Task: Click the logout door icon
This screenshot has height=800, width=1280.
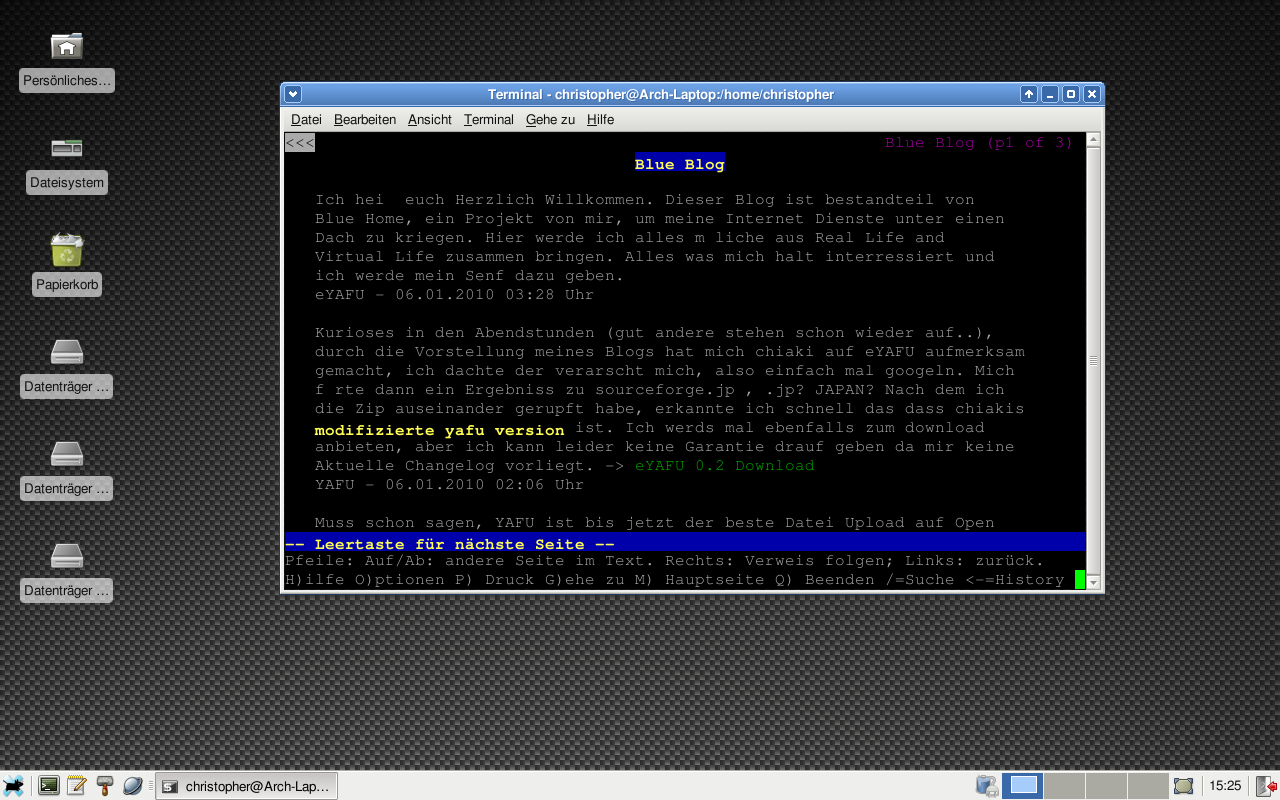Action: [1265, 786]
